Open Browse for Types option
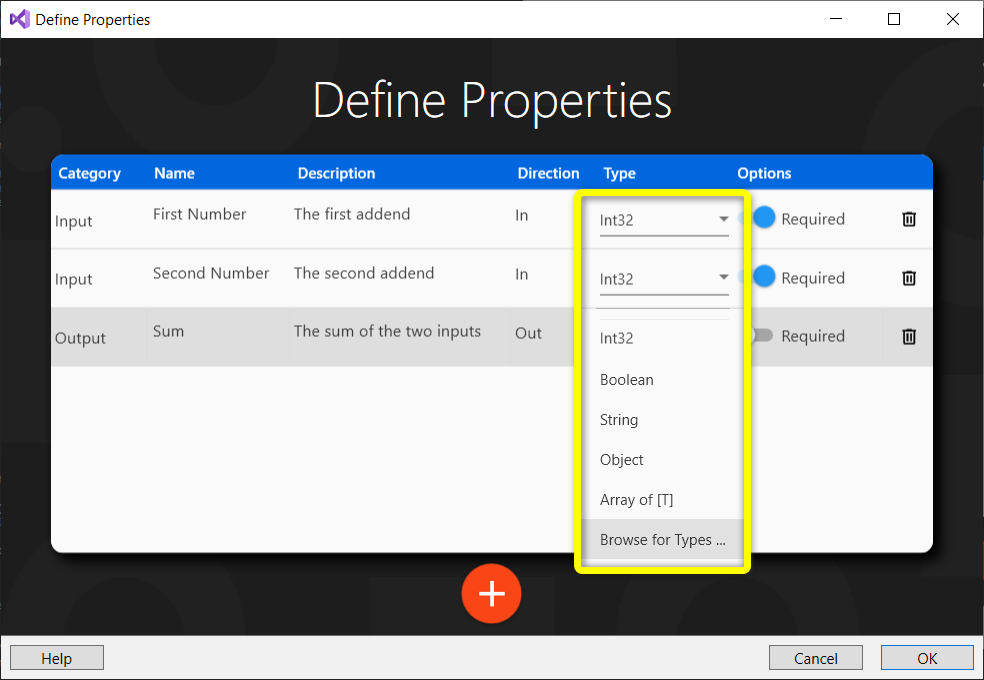 [662, 540]
